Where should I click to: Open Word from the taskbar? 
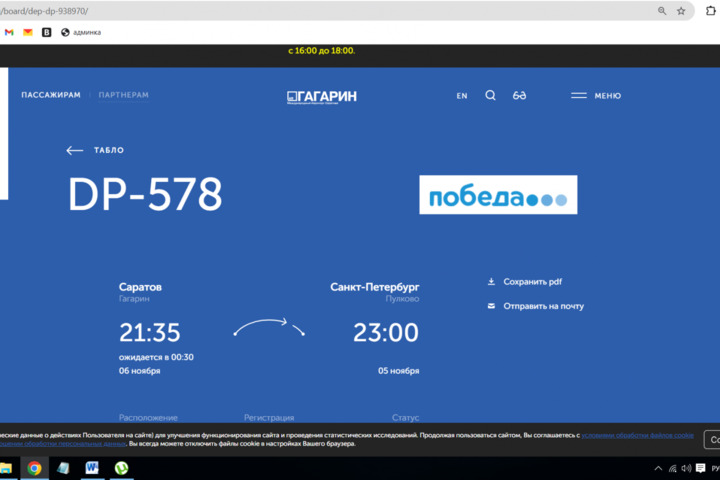(x=92, y=468)
